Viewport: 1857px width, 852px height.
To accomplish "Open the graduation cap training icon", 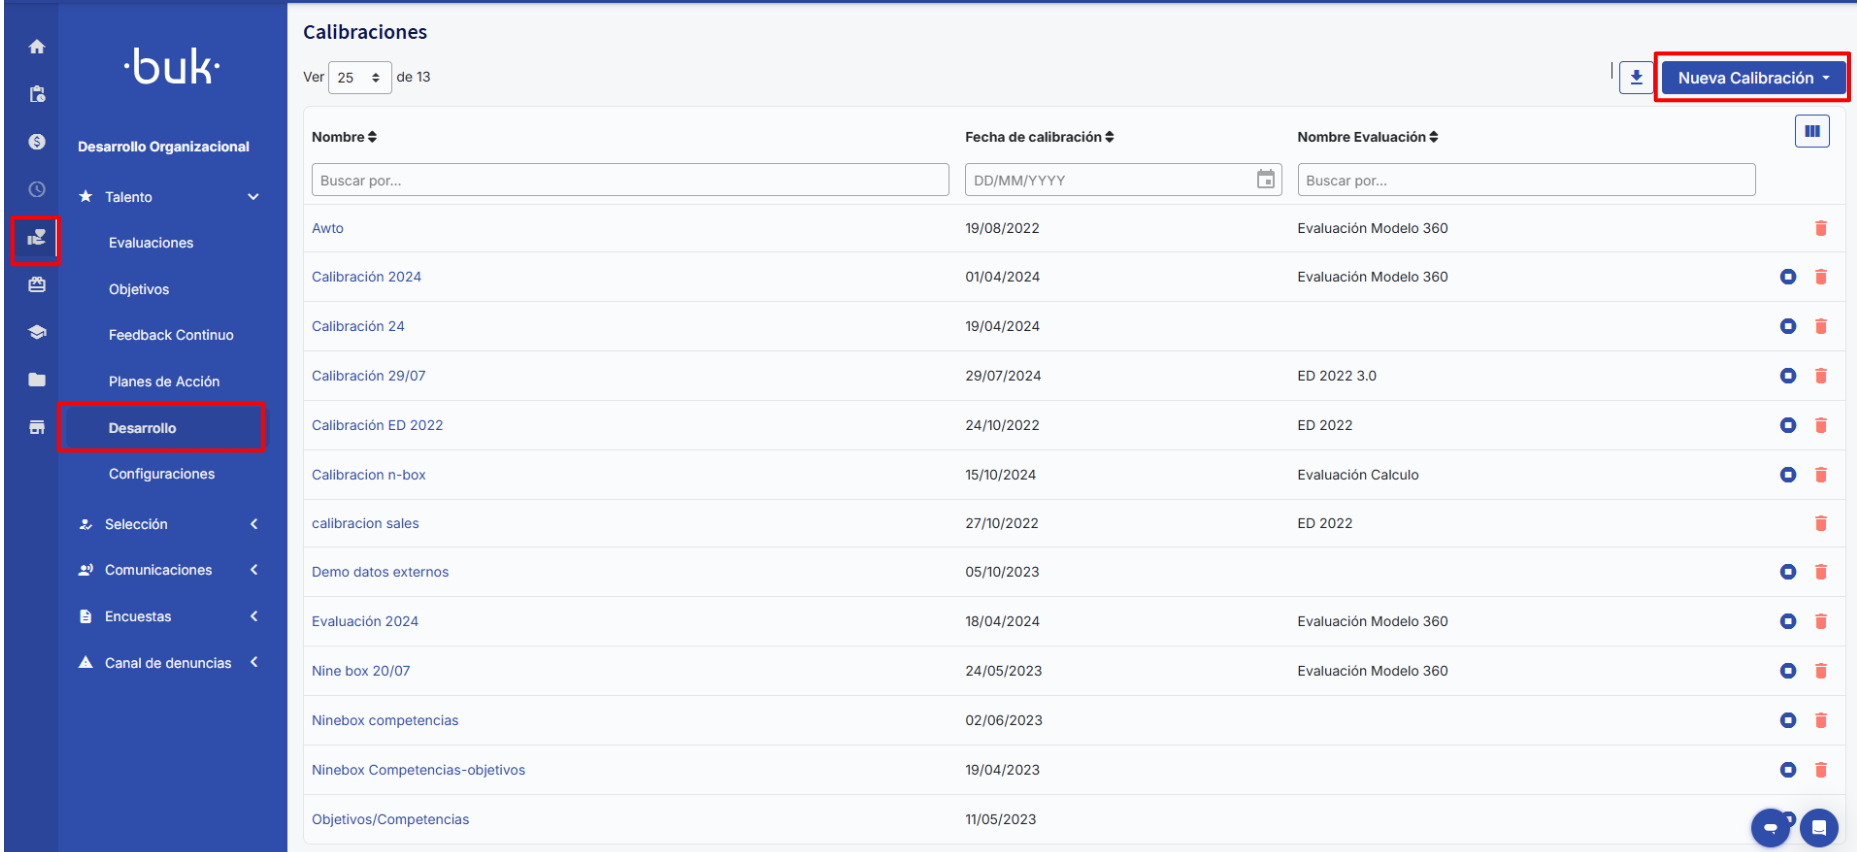I will point(37,332).
